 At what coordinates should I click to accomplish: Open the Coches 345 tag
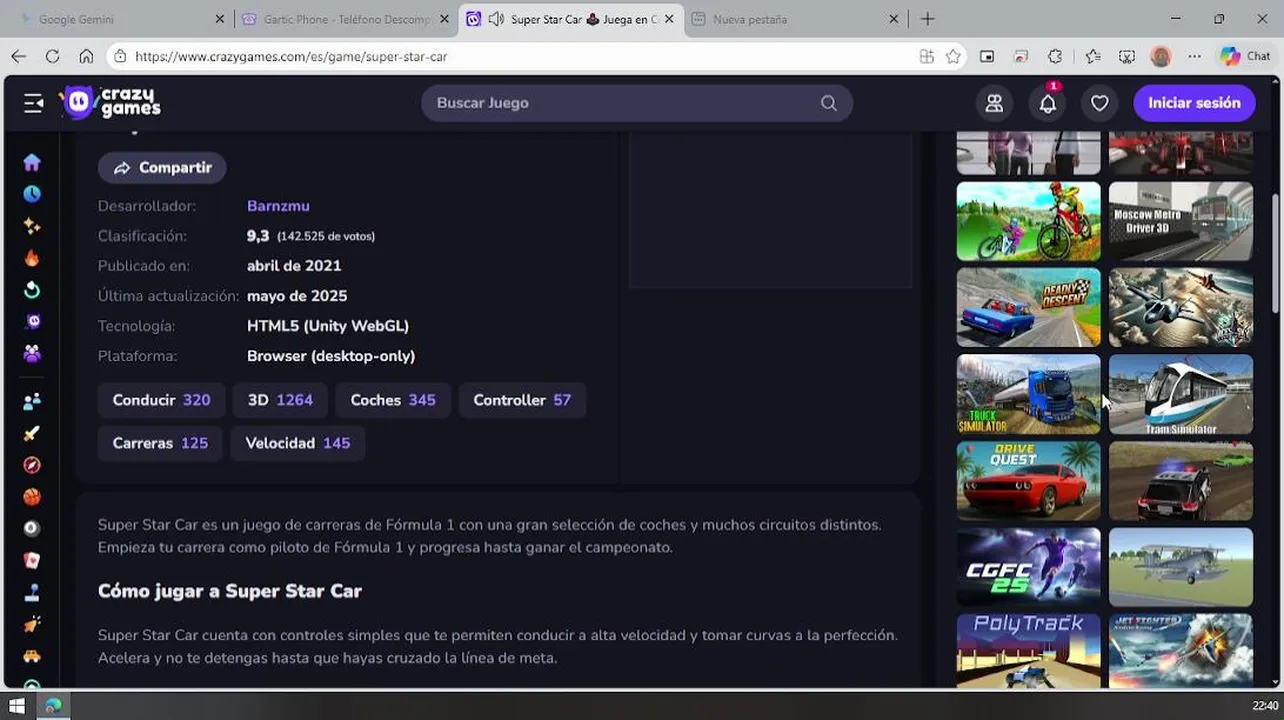tap(393, 400)
